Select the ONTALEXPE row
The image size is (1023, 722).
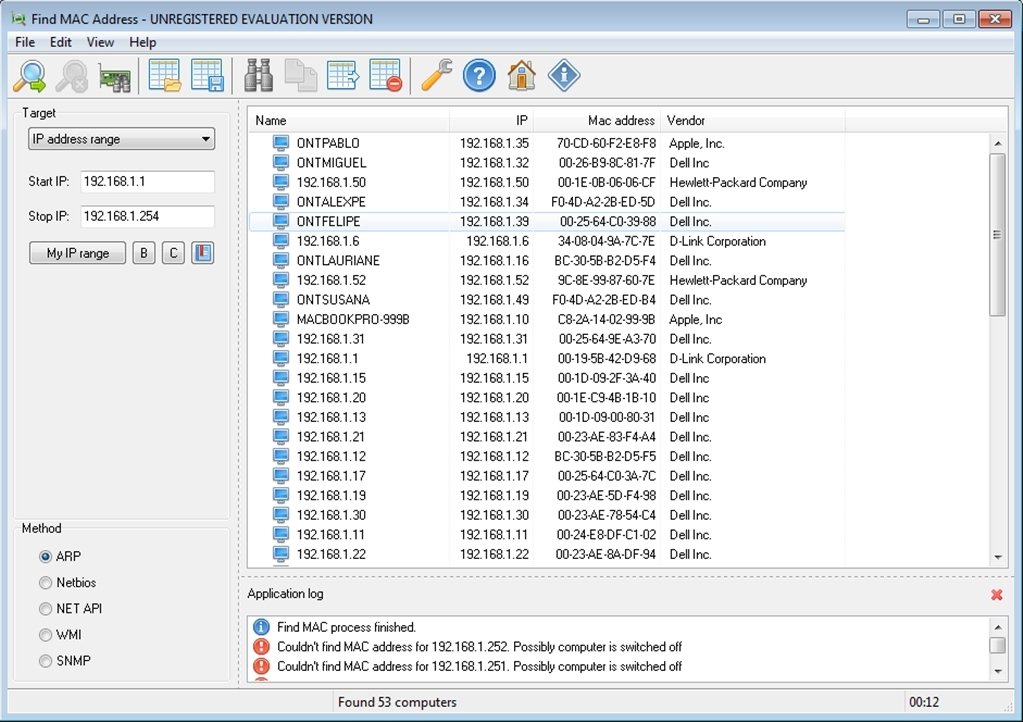pyautogui.click(x=547, y=202)
